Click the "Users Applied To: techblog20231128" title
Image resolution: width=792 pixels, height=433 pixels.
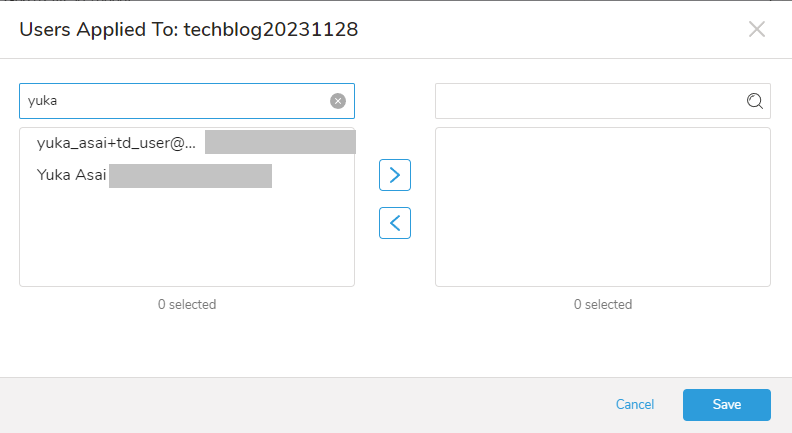pyautogui.click(x=188, y=30)
